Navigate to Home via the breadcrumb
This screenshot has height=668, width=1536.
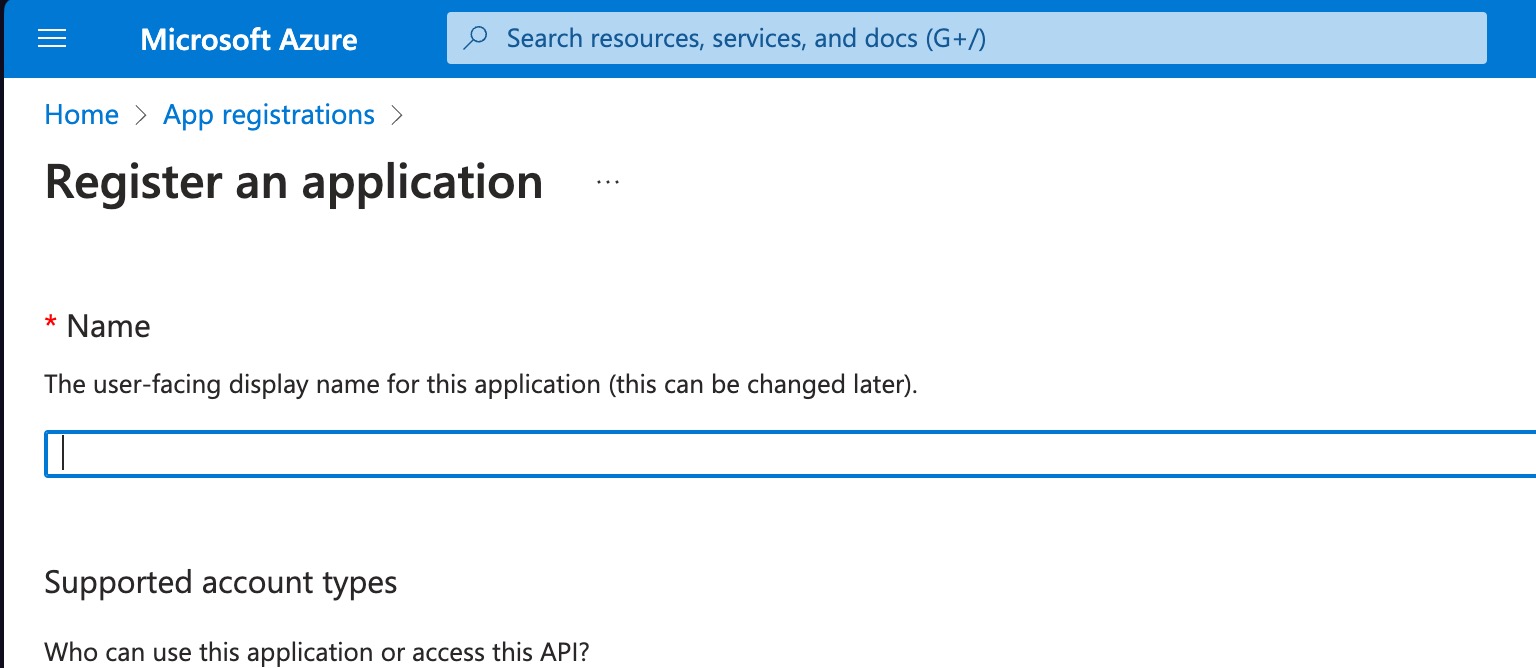(81, 114)
